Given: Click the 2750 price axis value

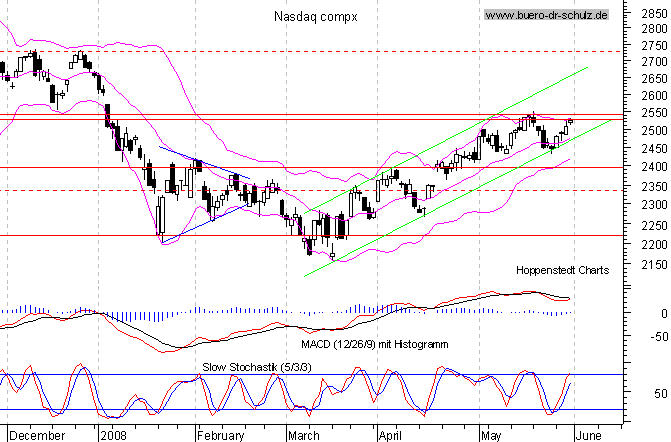Looking at the screenshot, I should (x=654, y=46).
